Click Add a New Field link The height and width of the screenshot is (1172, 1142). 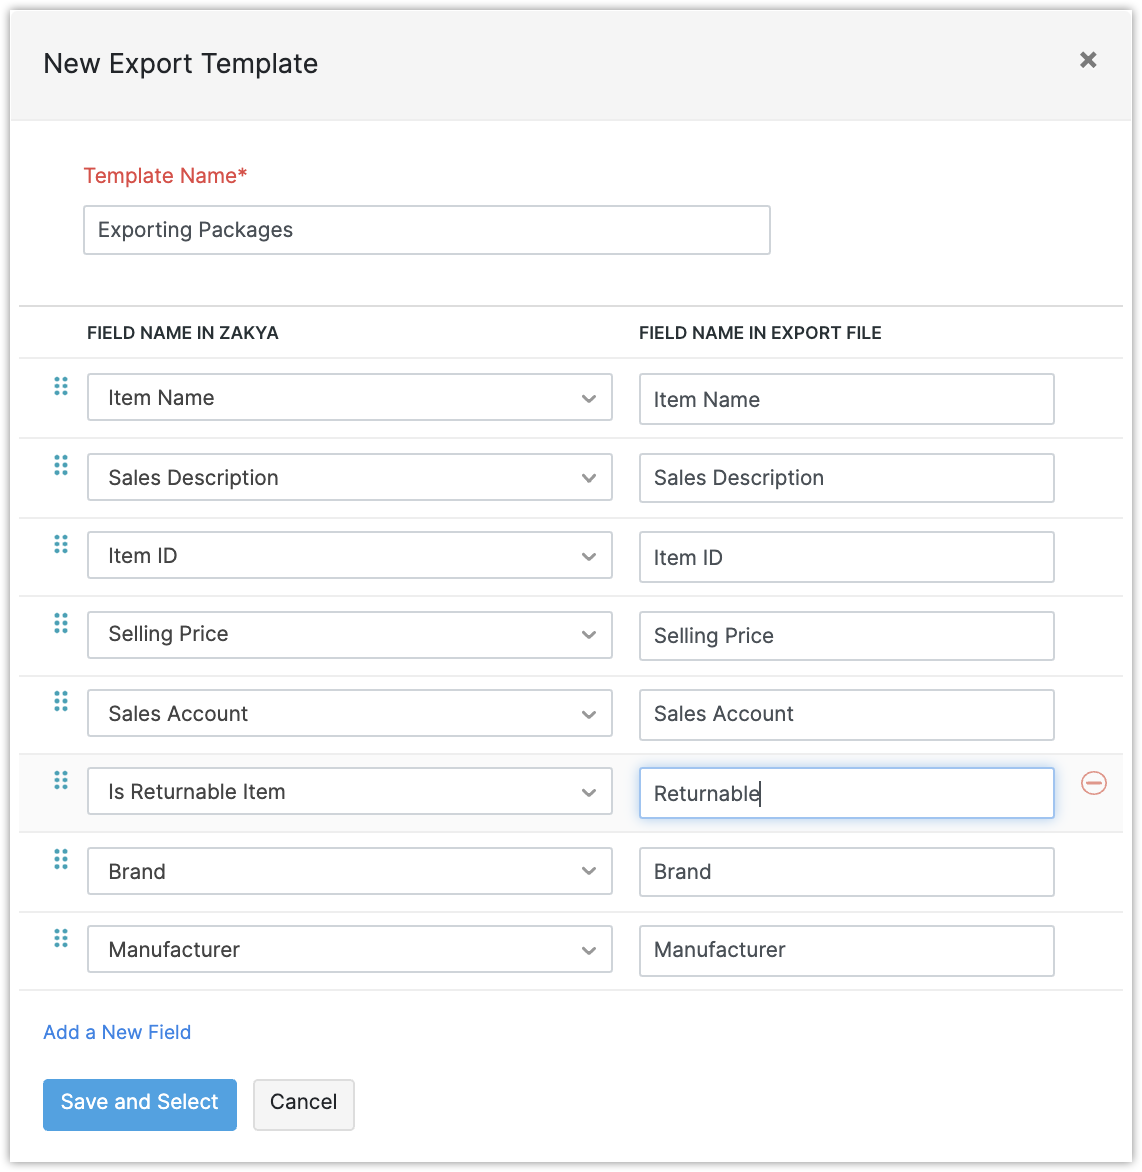117,1032
